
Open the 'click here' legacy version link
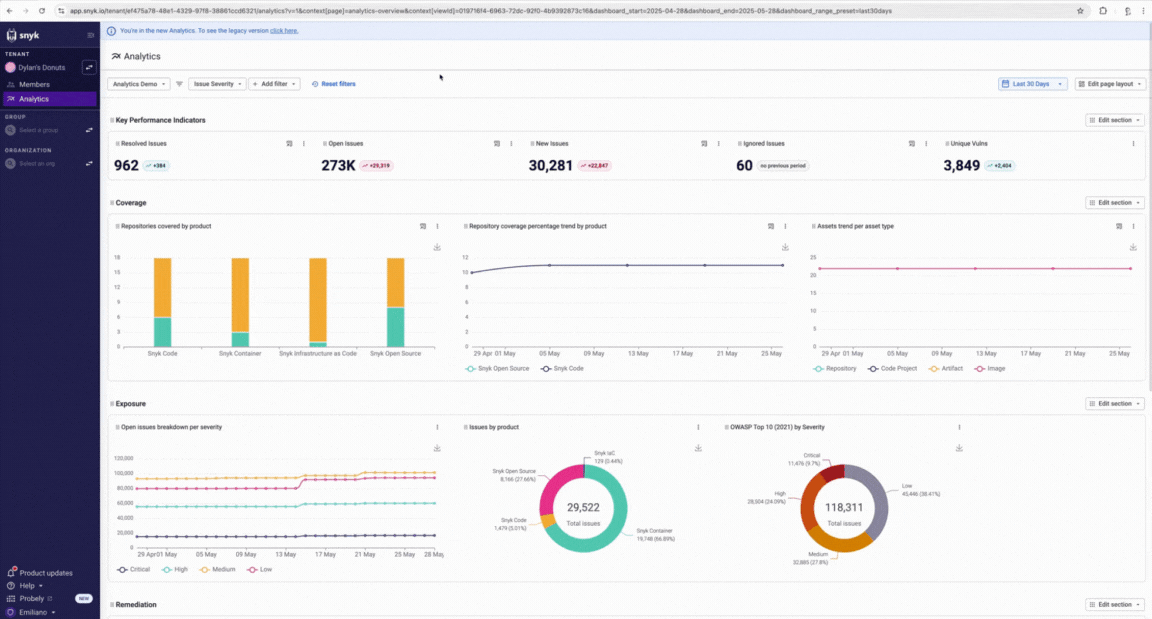[x=284, y=31]
